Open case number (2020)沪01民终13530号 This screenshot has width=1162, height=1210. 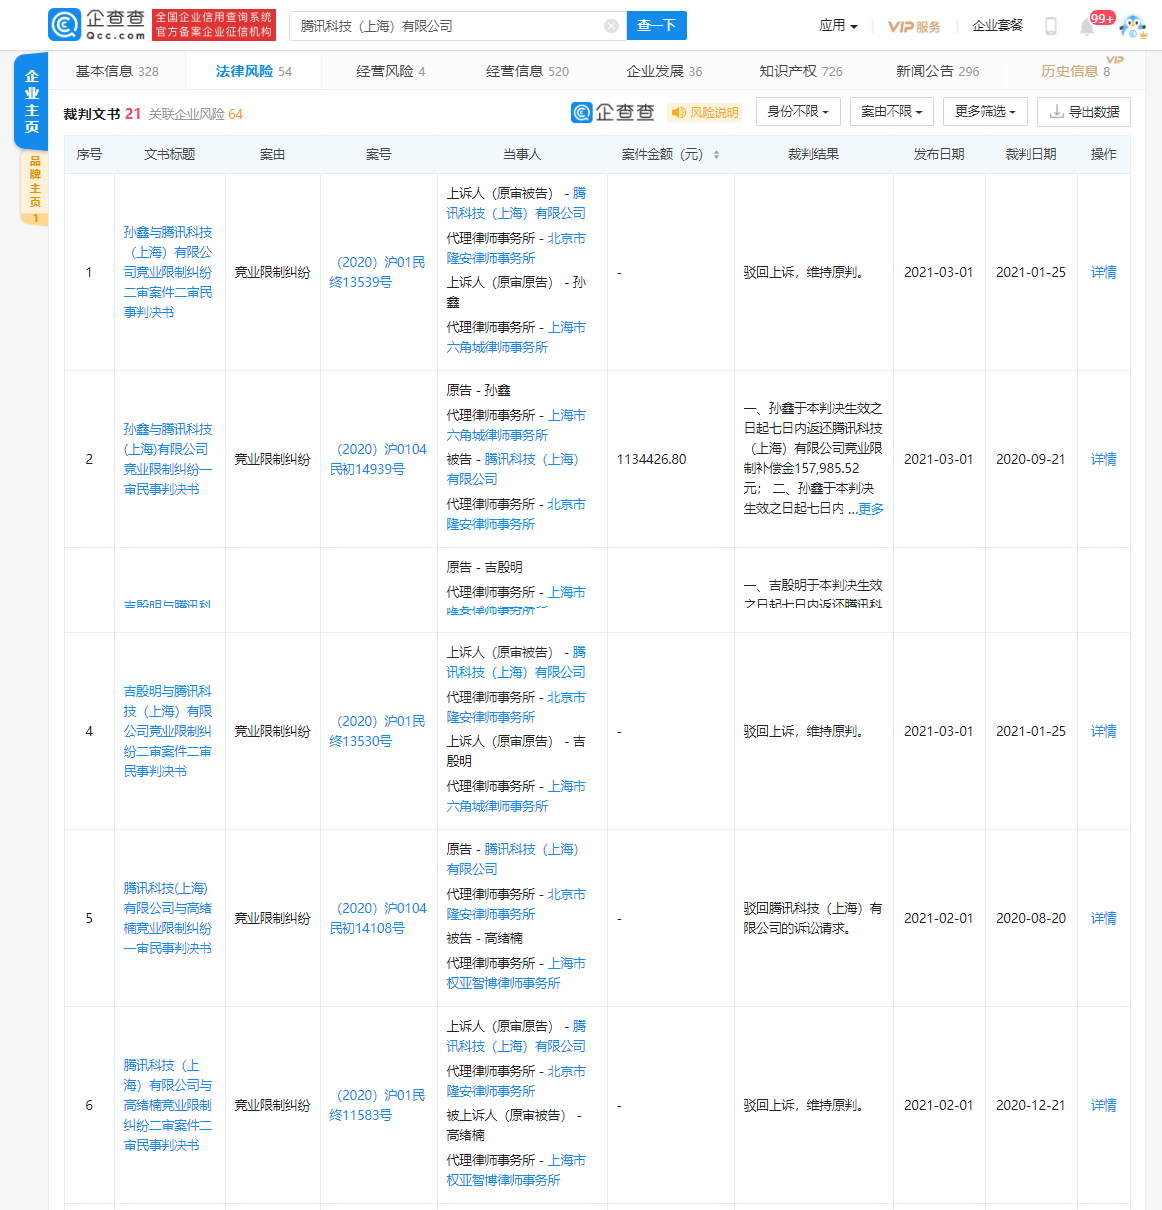point(377,731)
